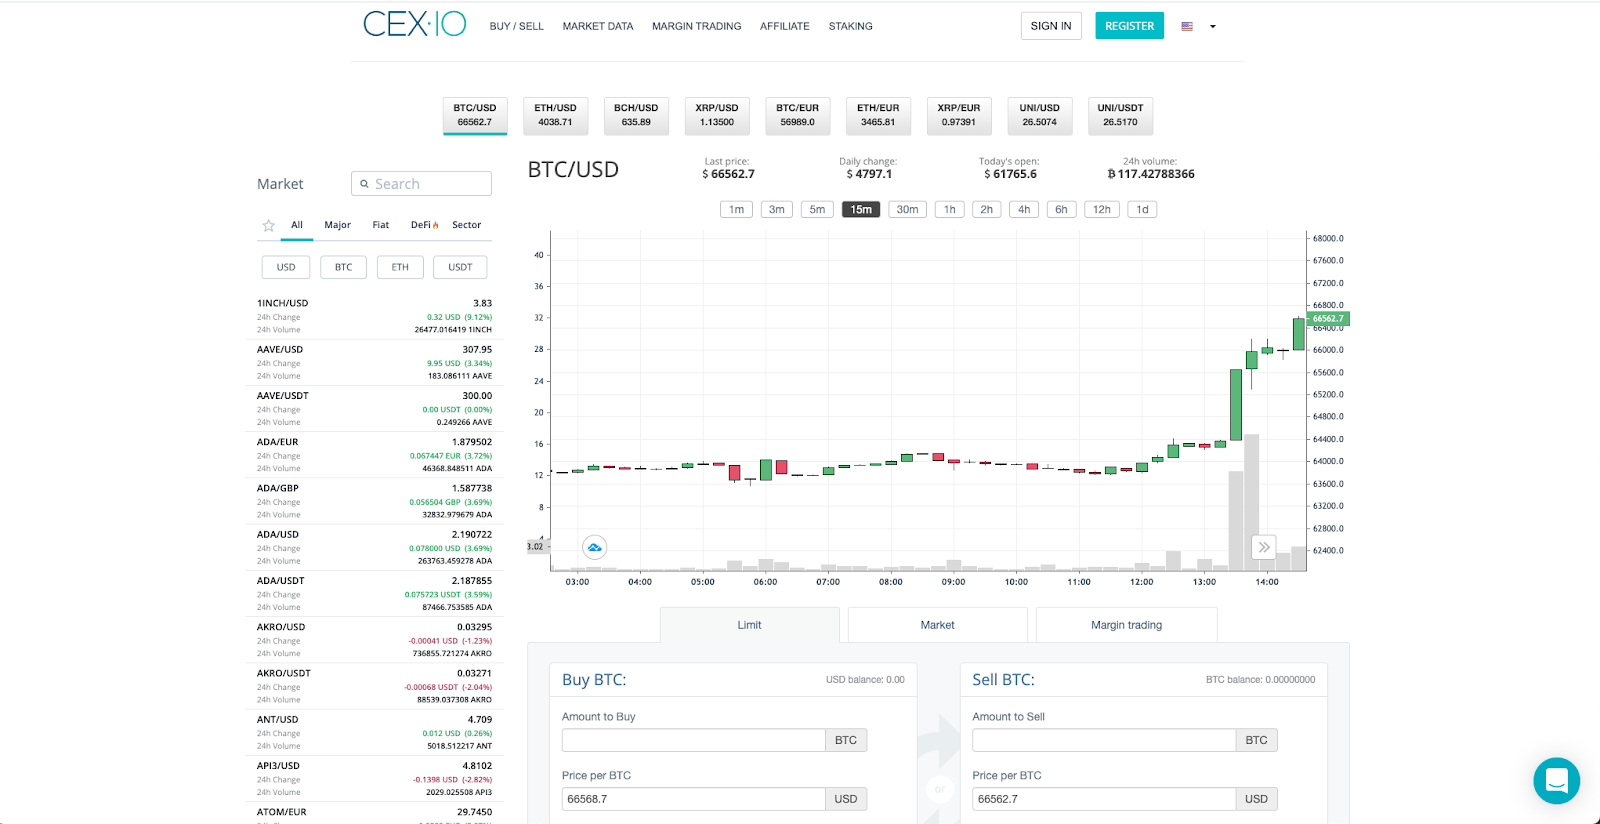Click the SIGN IN button
The width and height of the screenshot is (1600, 824).
pos(1051,26)
